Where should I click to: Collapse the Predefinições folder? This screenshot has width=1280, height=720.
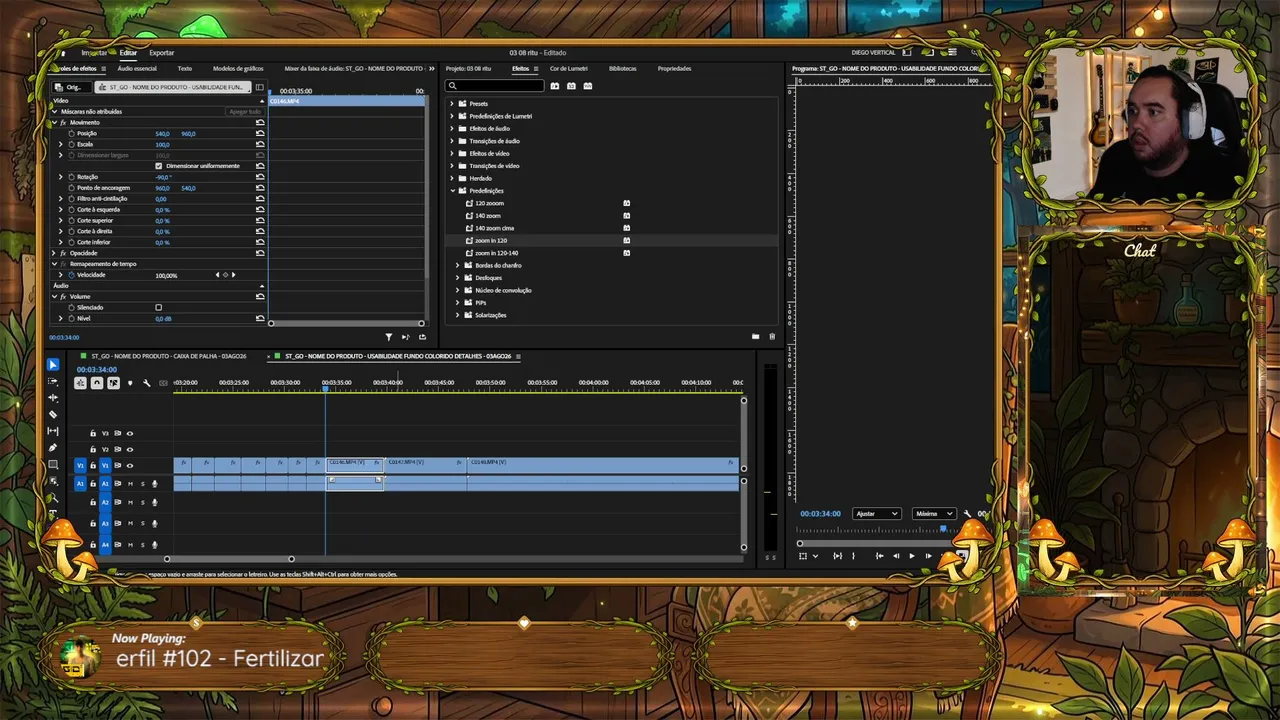pos(452,191)
